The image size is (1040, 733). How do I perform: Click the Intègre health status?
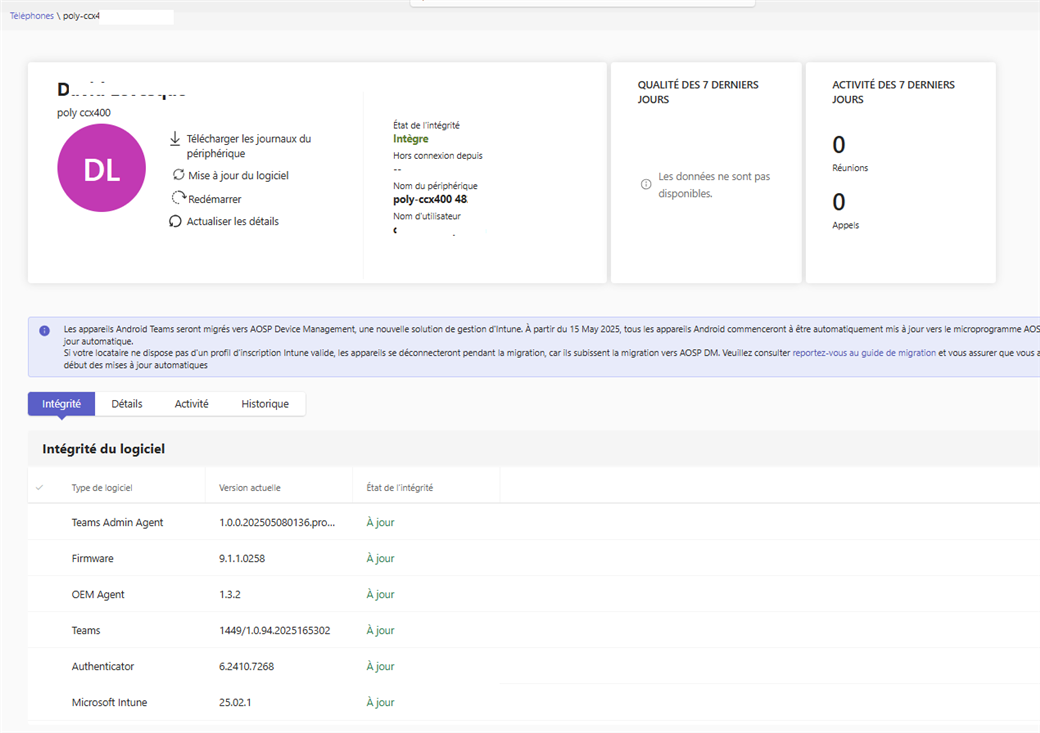411,139
